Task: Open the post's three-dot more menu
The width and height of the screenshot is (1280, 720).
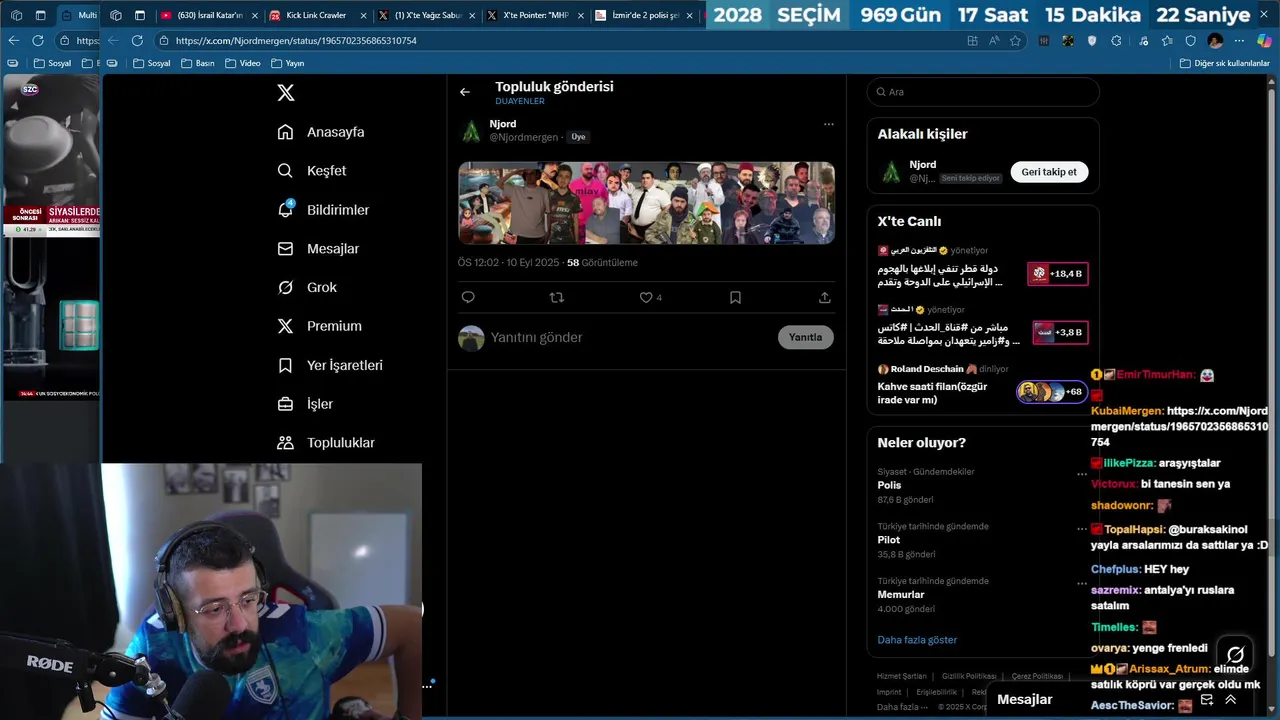Action: [x=828, y=124]
